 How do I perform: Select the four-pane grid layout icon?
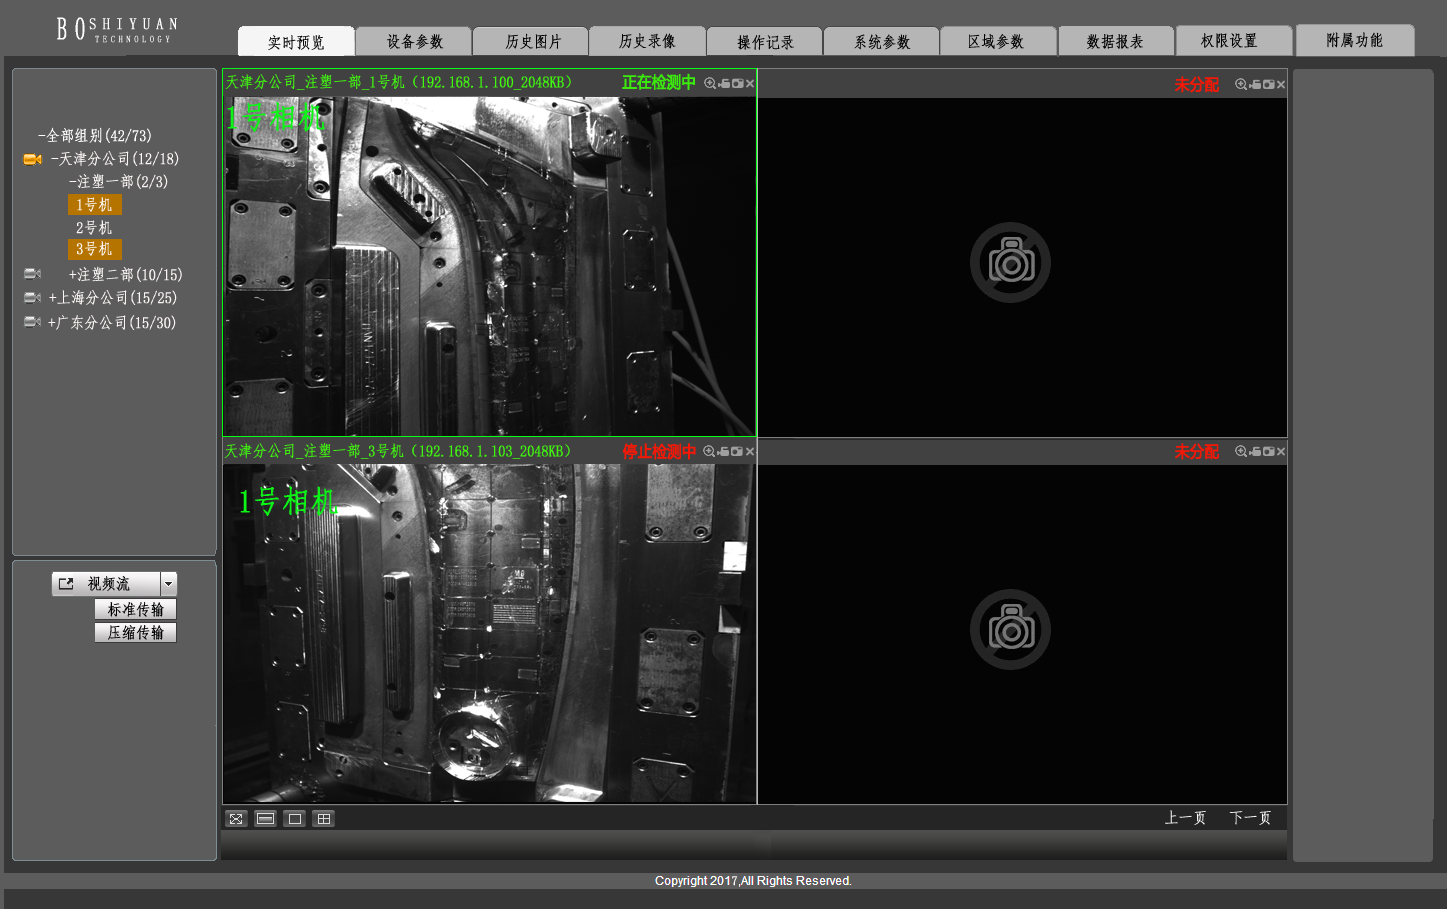click(x=323, y=819)
